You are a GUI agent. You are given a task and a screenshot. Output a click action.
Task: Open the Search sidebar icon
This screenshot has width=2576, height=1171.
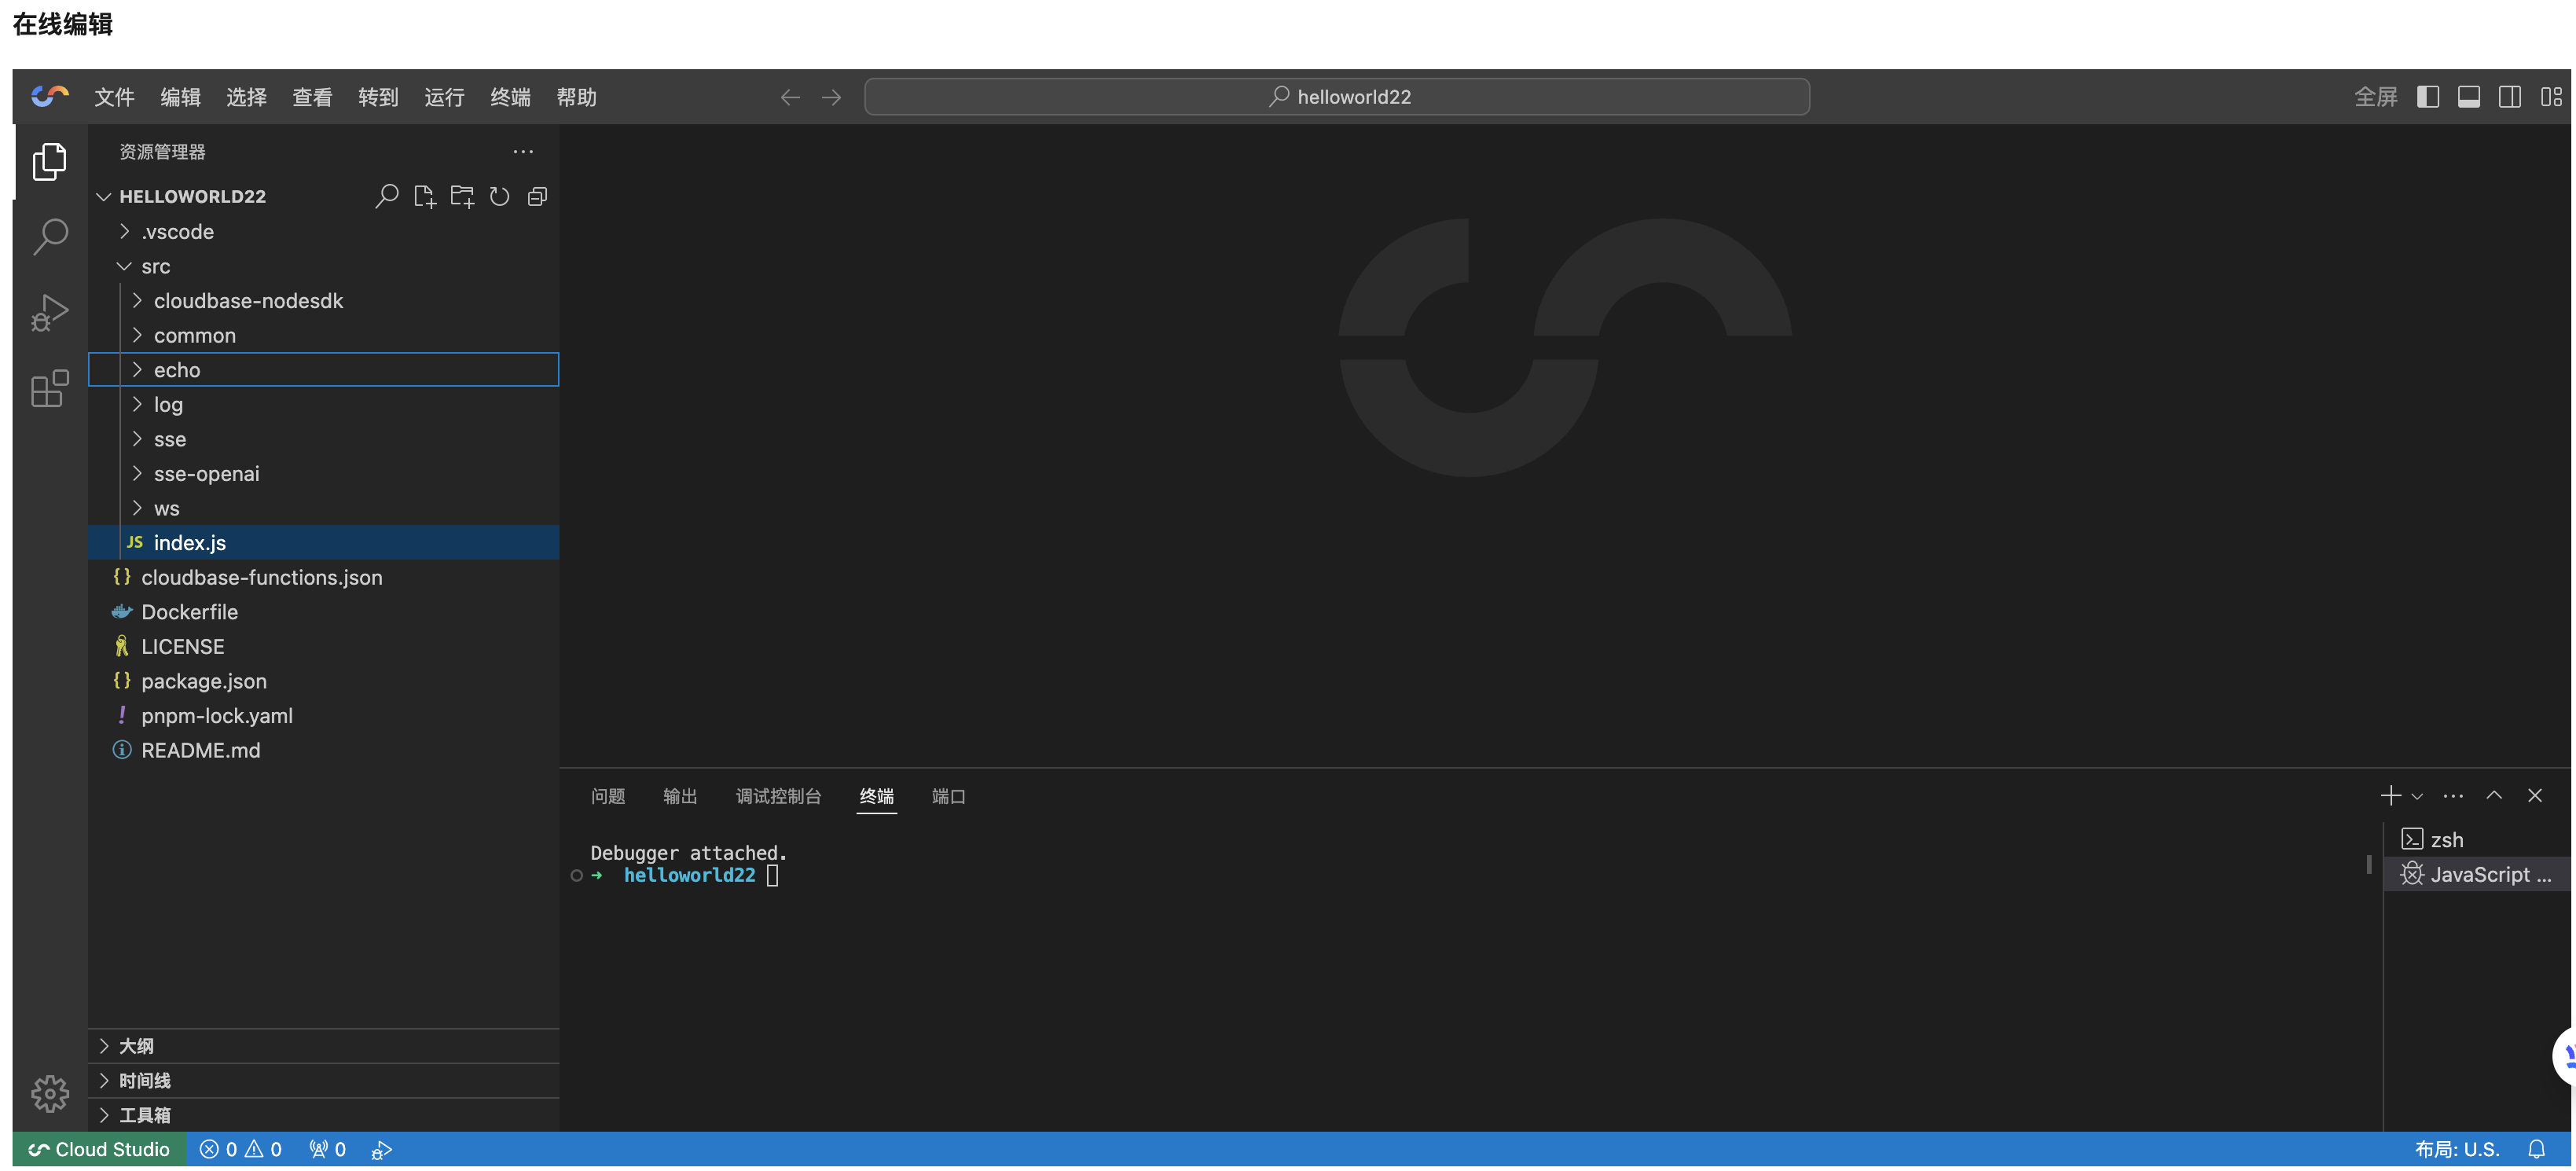[49, 236]
